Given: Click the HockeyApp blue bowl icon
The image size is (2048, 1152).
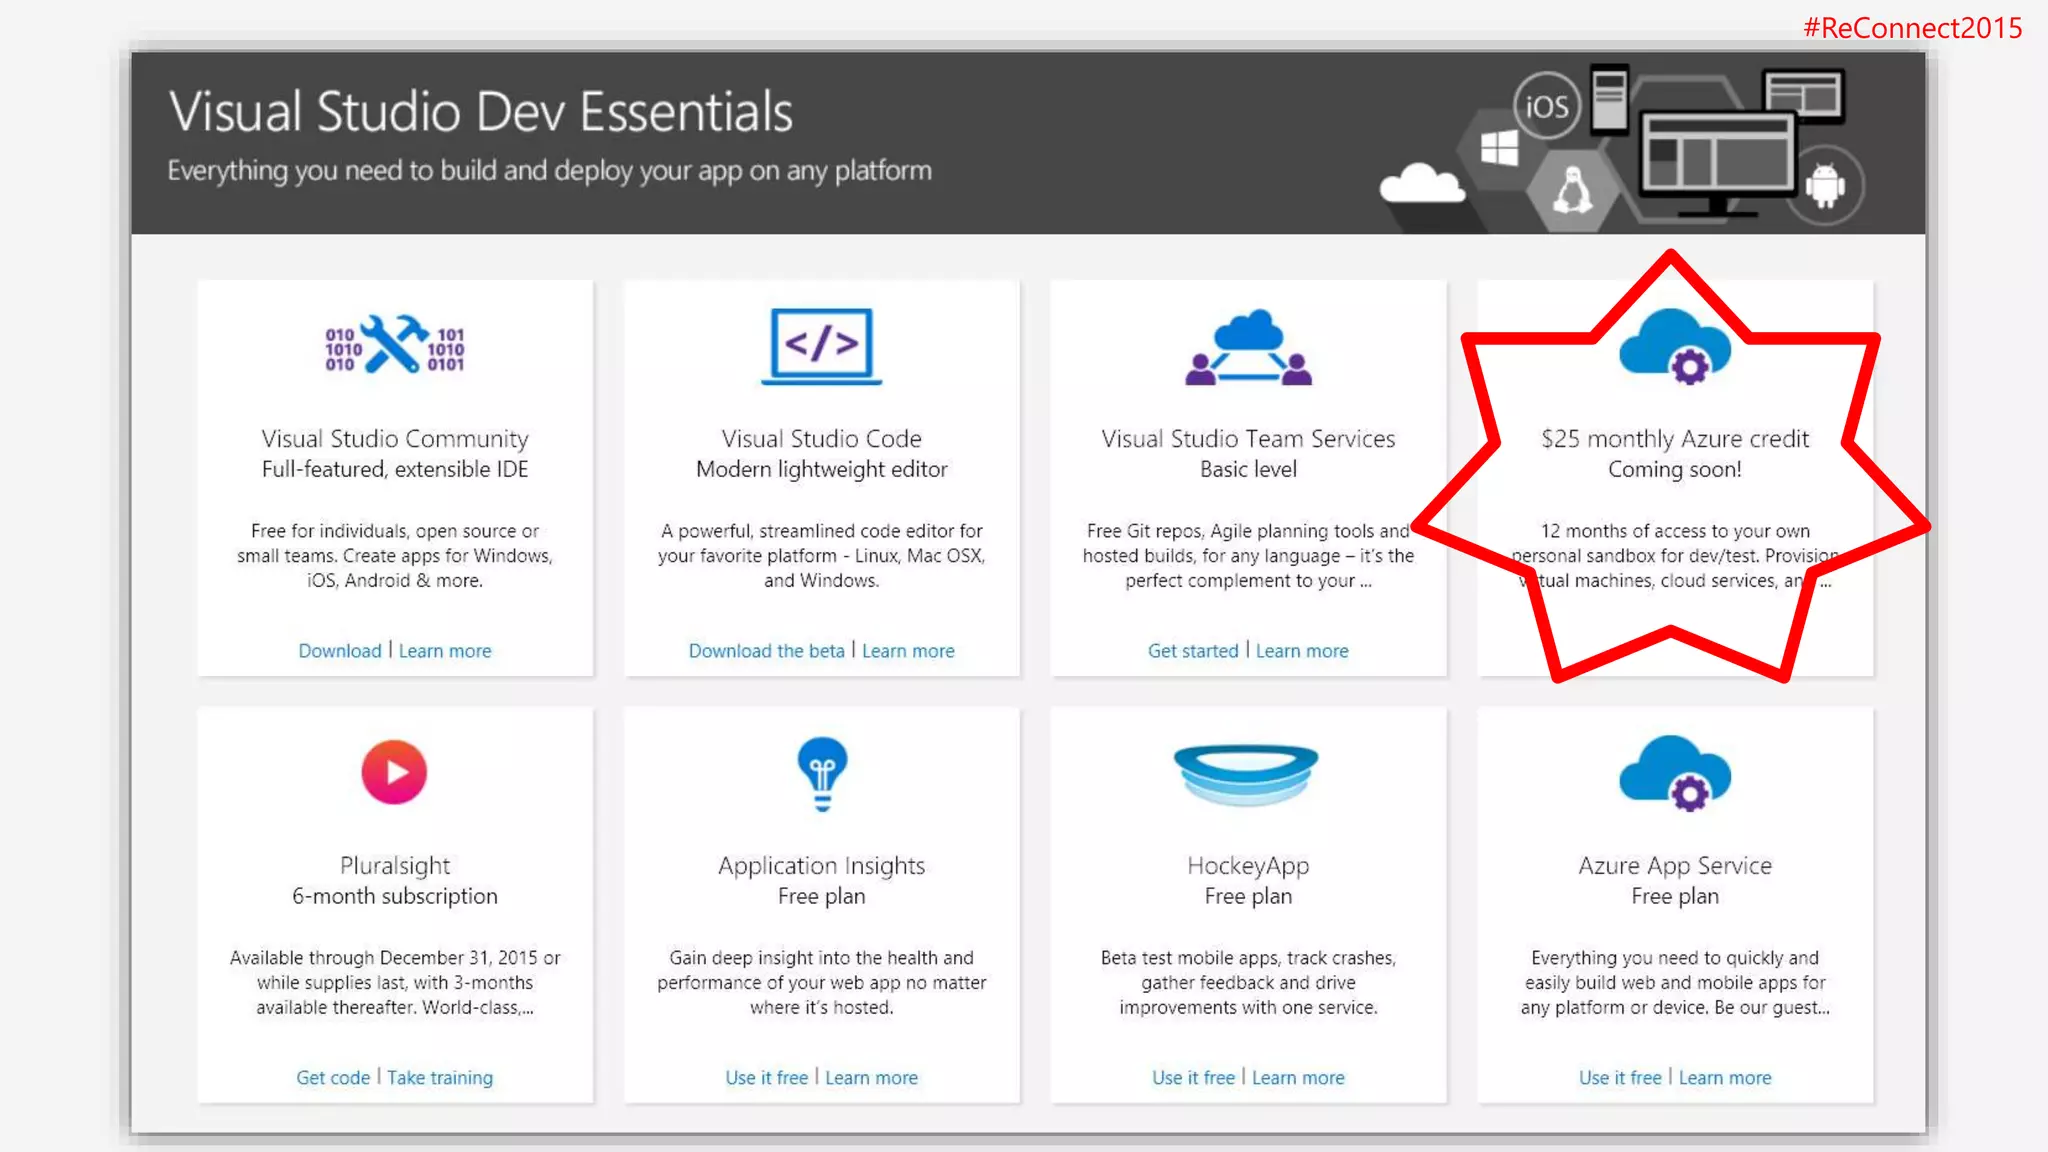Looking at the screenshot, I should pos(1246,774).
